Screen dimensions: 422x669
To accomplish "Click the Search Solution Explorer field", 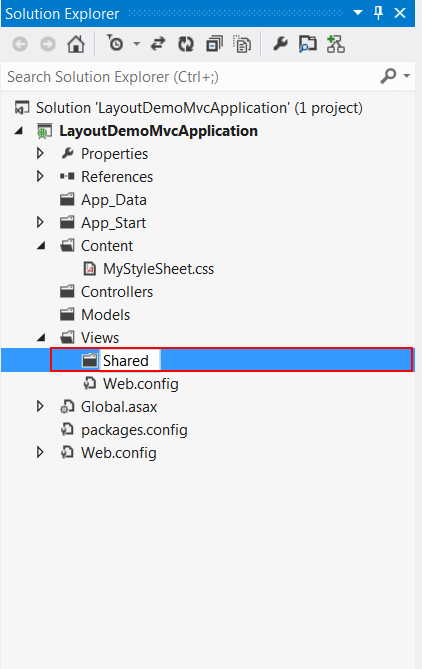I will point(192,77).
